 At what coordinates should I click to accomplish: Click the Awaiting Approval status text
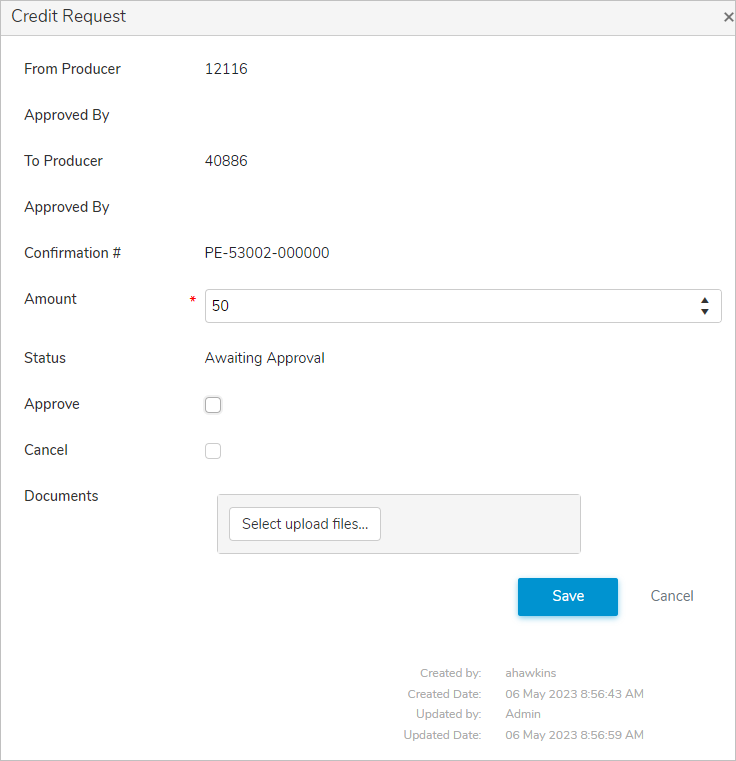coord(265,358)
